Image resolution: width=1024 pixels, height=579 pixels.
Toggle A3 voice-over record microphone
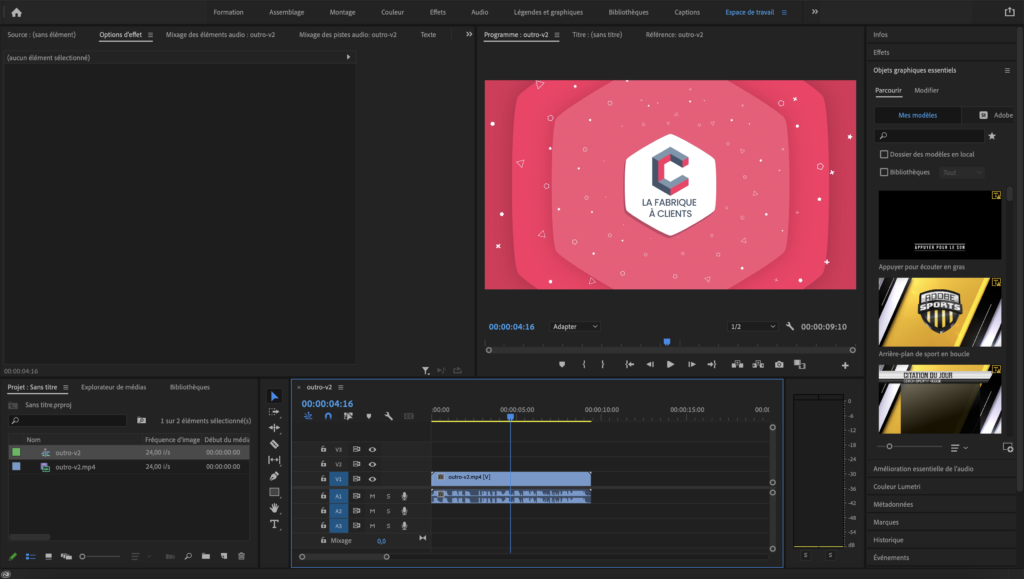tap(404, 525)
